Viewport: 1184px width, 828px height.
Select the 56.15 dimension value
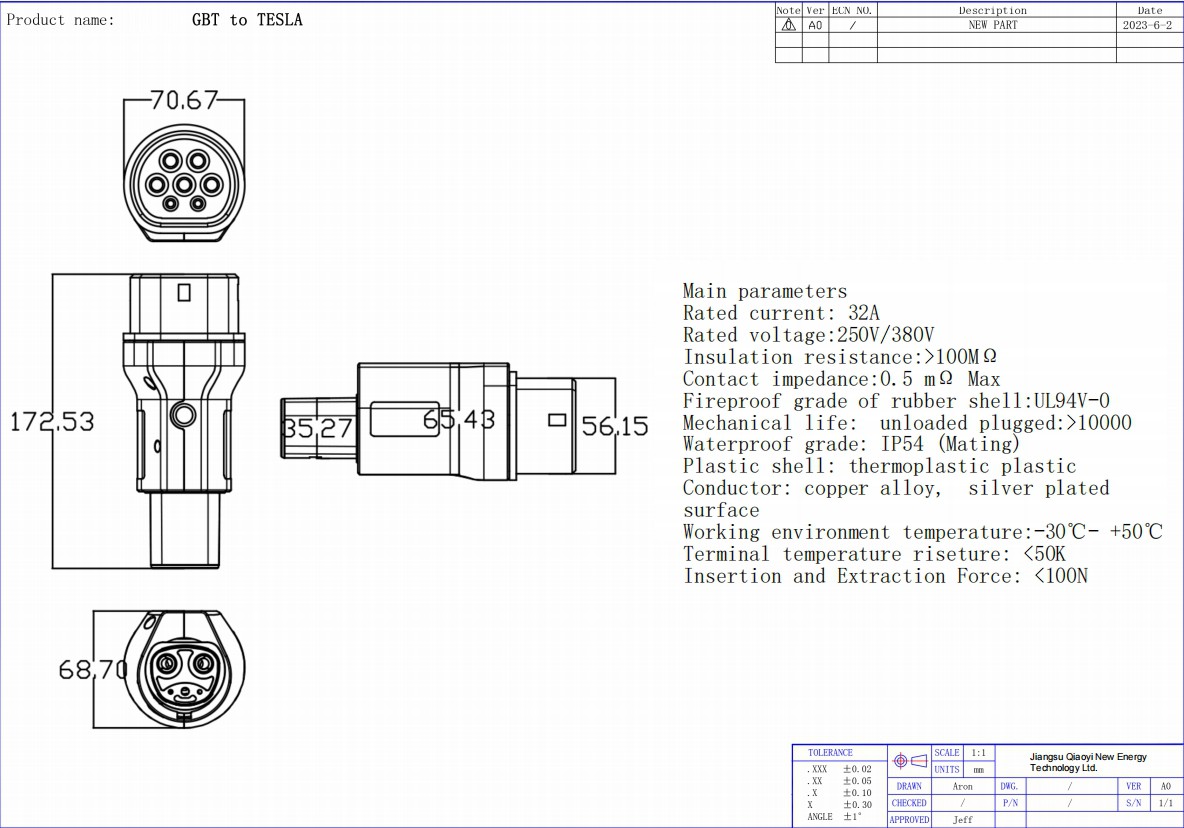(x=614, y=427)
